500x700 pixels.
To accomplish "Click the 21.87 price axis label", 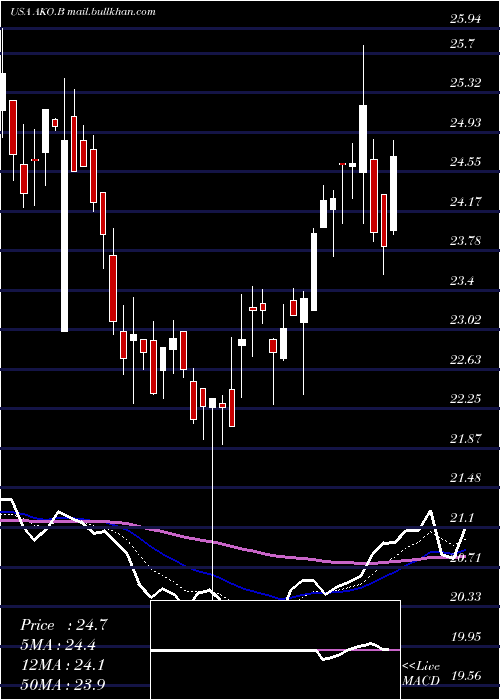I will (x=466, y=439).
